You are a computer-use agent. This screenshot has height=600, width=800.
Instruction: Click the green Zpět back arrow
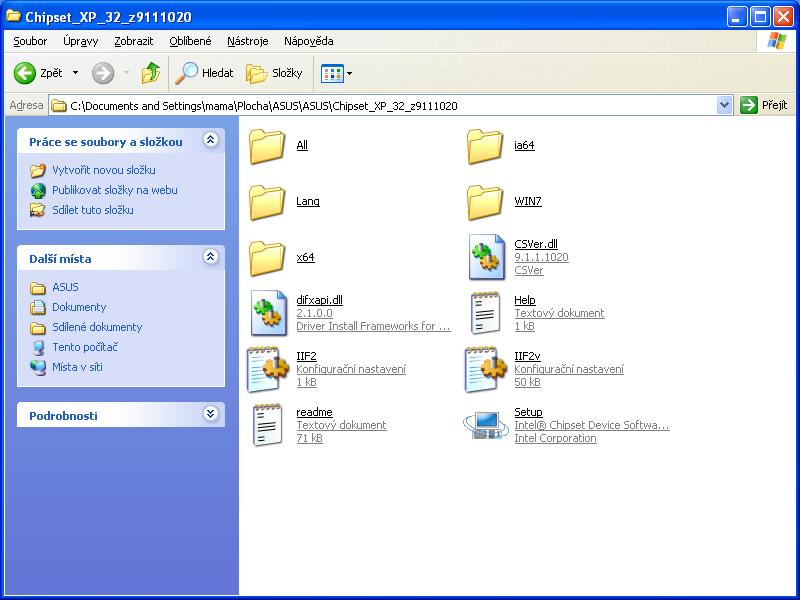tap(25, 73)
